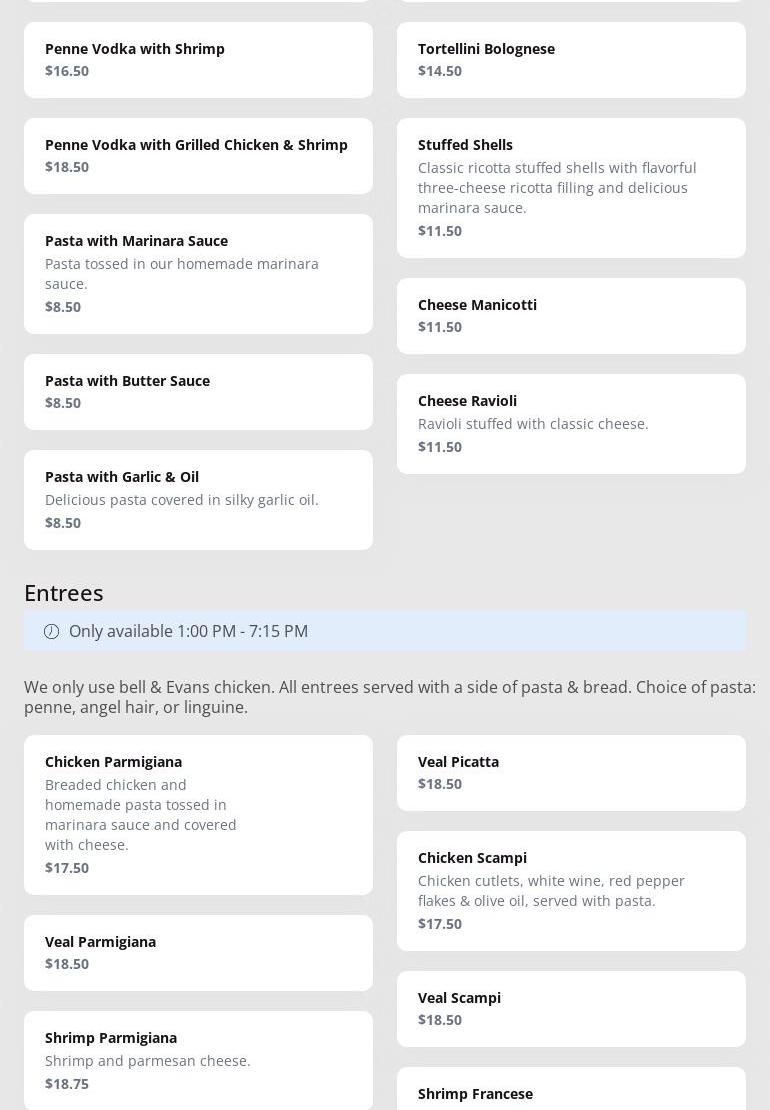Open Veal Parmigiana entree card
This screenshot has height=1110, width=770.
click(198, 953)
